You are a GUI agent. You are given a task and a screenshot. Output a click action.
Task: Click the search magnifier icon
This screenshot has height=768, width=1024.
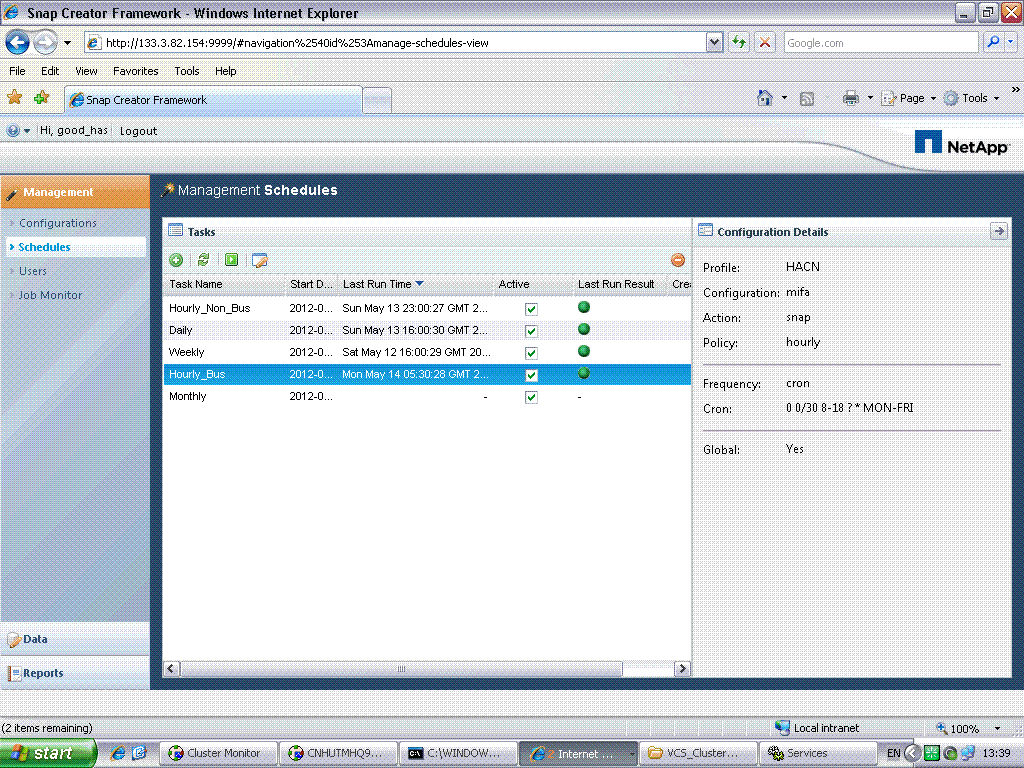click(993, 42)
